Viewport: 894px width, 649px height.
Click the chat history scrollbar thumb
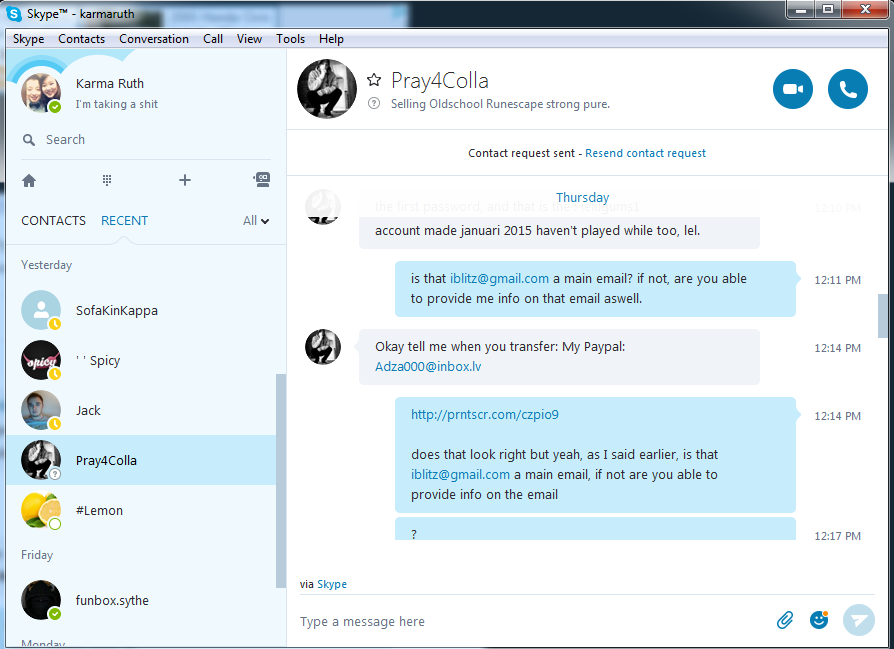(x=883, y=316)
